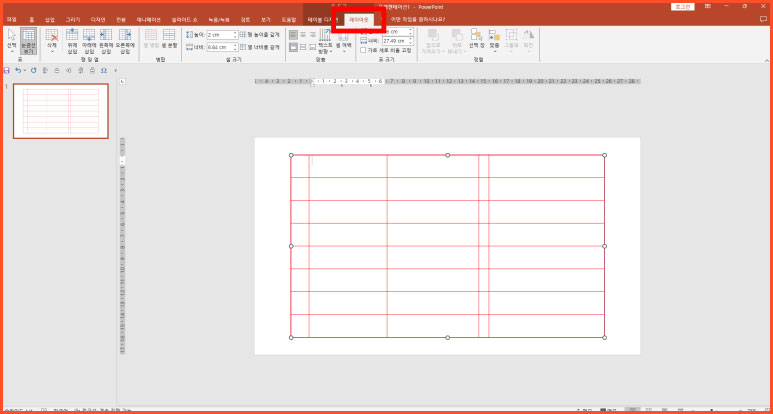Screen dimensions: 773x414
Task: Click the Undo arrow icon
Action: [x=18, y=70]
